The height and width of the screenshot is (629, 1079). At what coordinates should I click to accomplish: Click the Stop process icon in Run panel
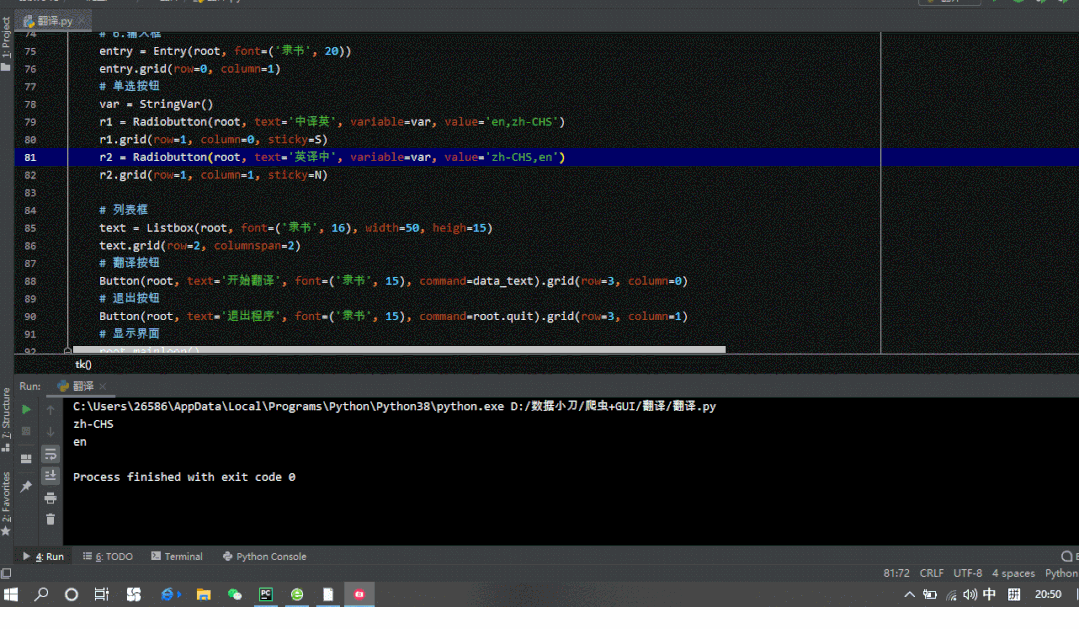click(x=27, y=431)
